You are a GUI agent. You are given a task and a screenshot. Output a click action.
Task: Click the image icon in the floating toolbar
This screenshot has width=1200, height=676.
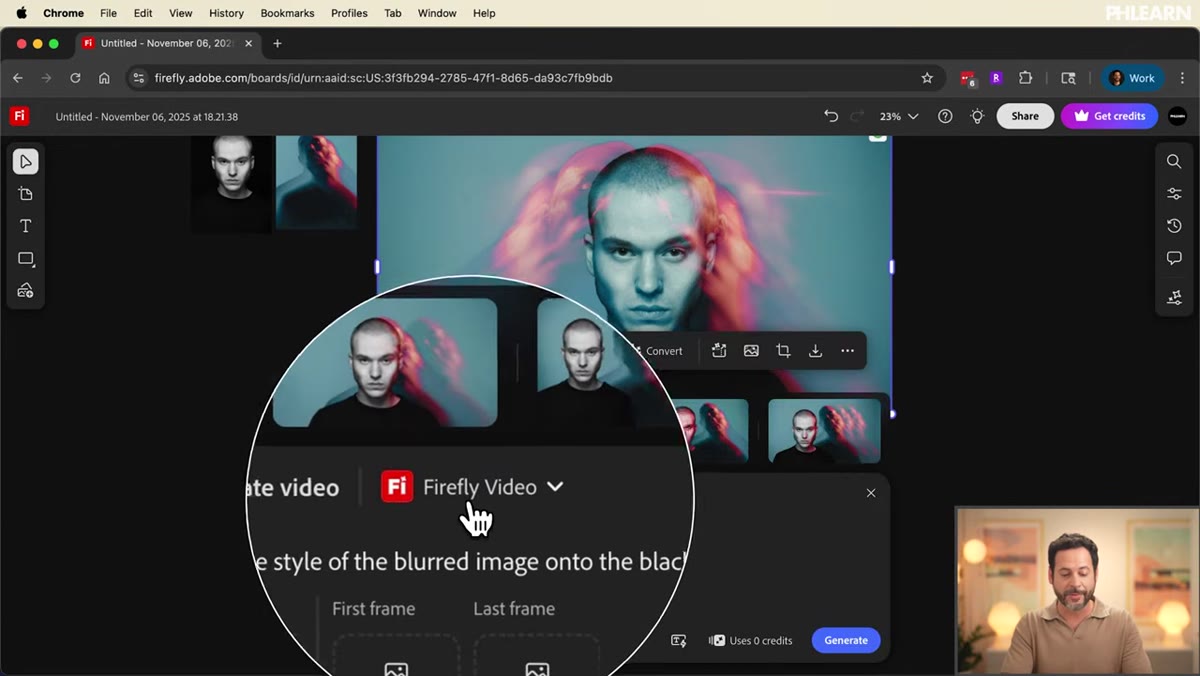click(x=751, y=351)
